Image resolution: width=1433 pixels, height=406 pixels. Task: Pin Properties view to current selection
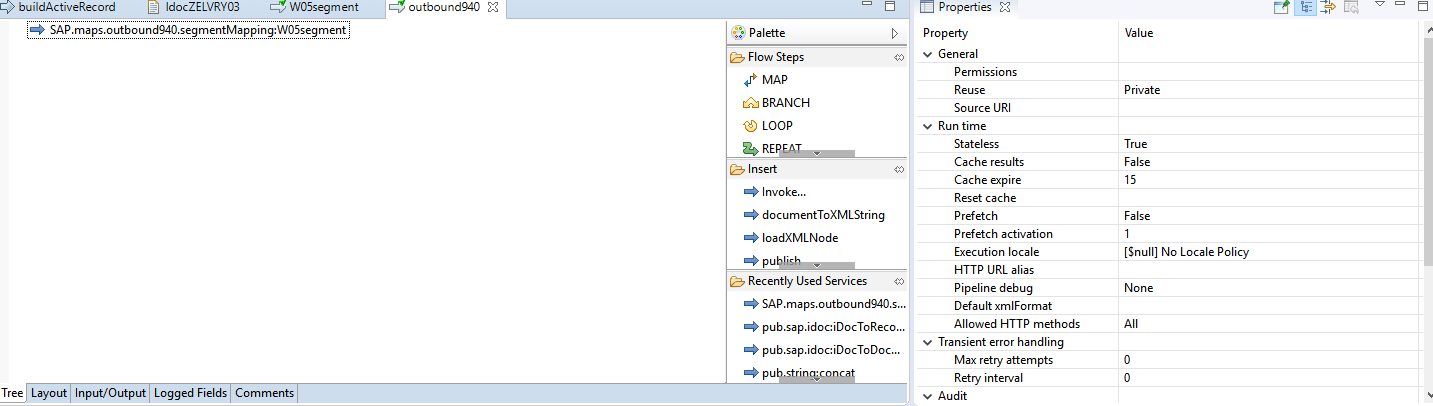pyautogui.click(x=1281, y=7)
